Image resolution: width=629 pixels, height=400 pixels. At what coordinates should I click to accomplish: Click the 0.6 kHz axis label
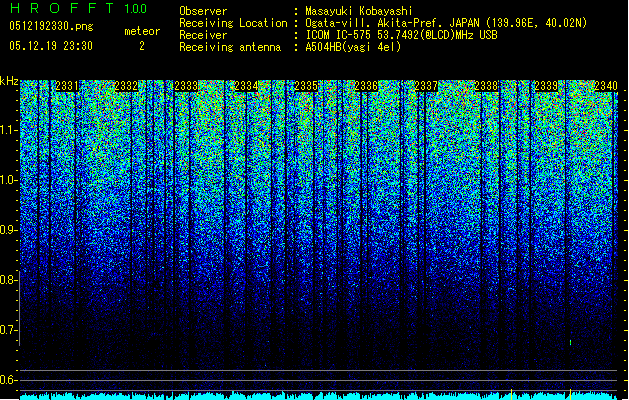[x=9, y=380]
